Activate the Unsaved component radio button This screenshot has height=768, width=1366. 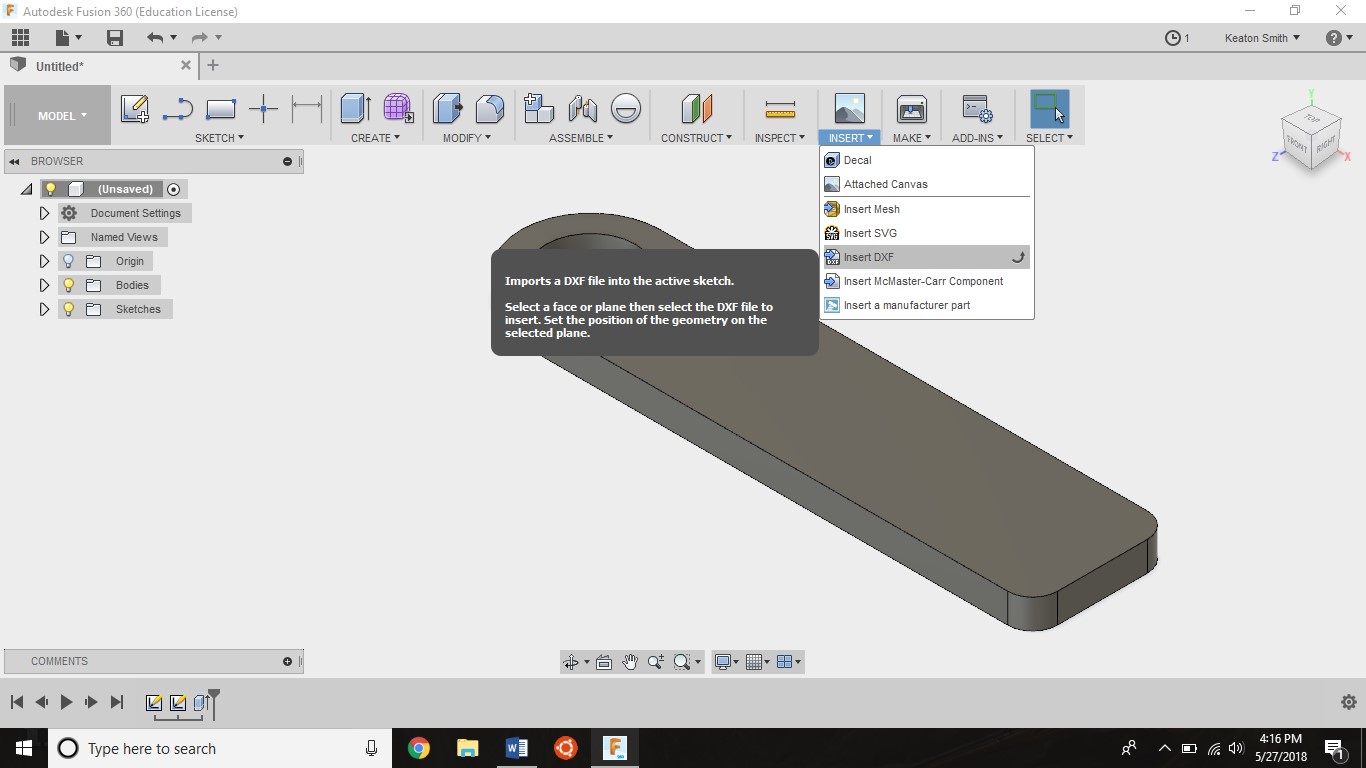(174, 189)
